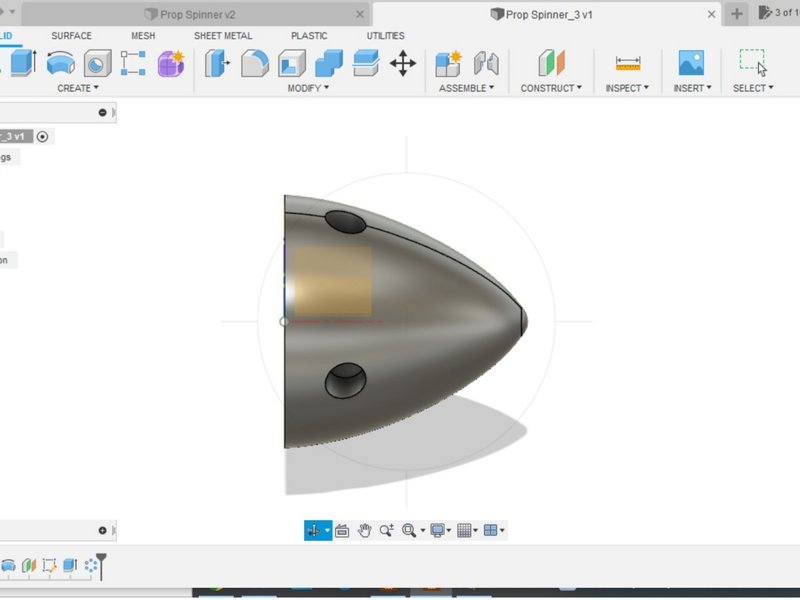This screenshot has width=800, height=600.
Task: Switch to the SURFACE ribbon tab
Action: tap(71, 36)
